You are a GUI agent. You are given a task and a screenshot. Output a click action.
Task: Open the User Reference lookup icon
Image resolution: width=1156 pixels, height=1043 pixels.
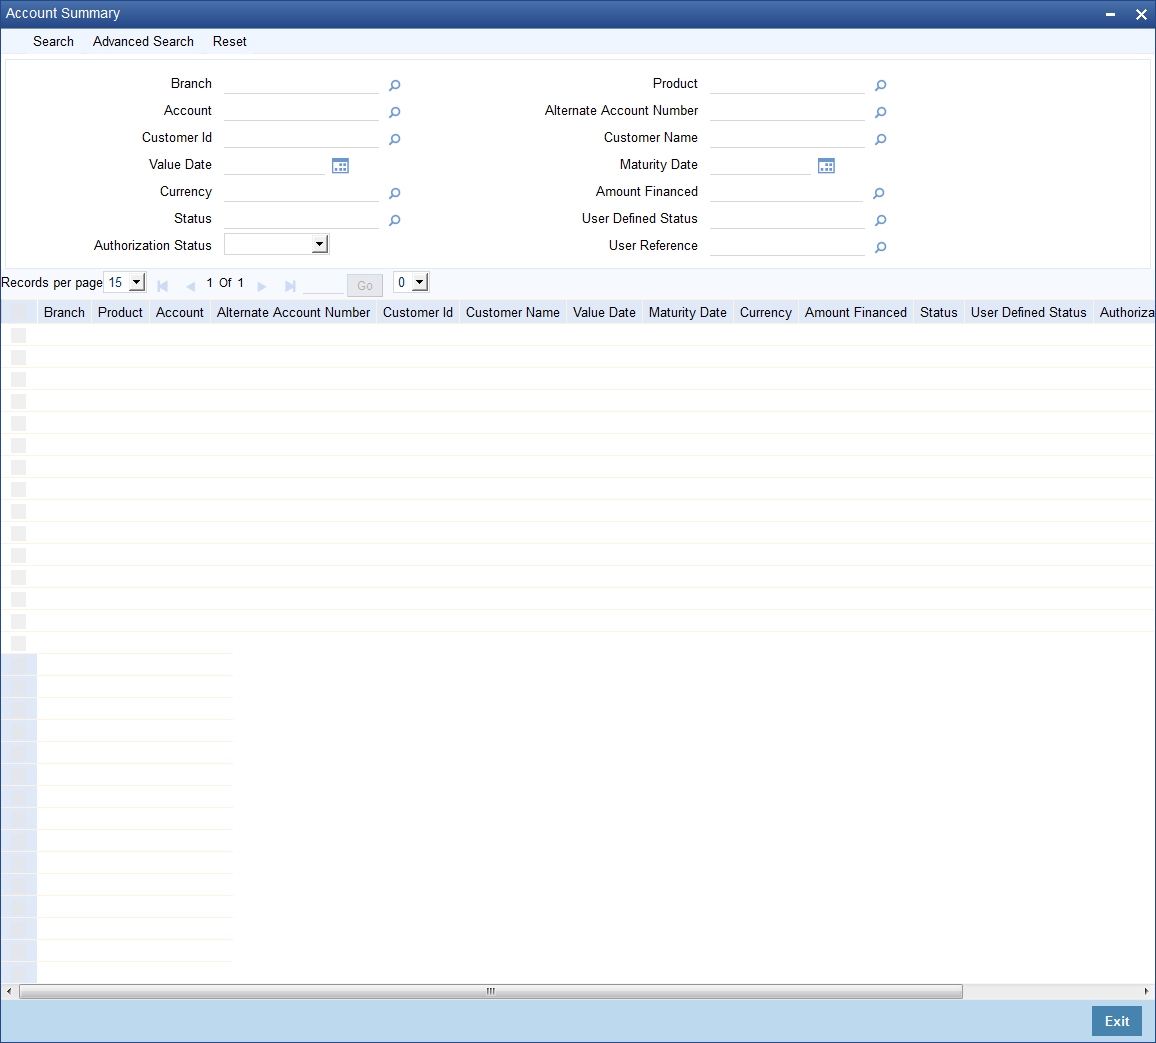880,248
